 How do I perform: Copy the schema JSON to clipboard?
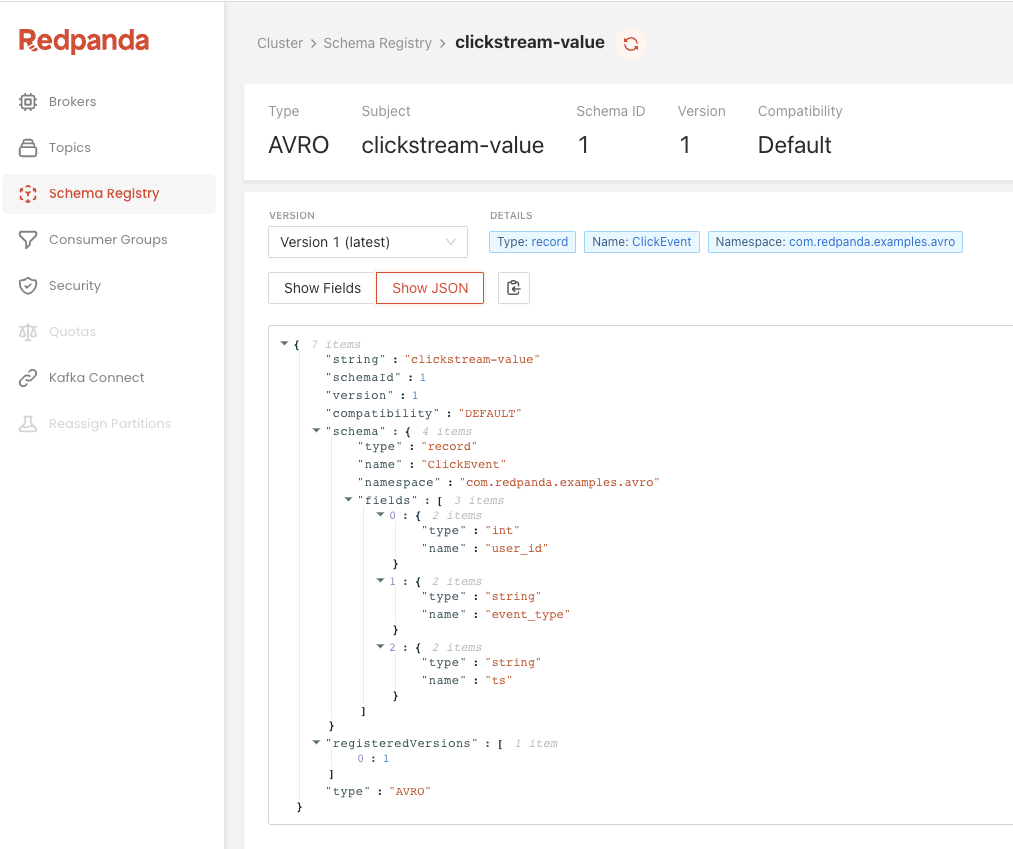pyautogui.click(x=514, y=288)
